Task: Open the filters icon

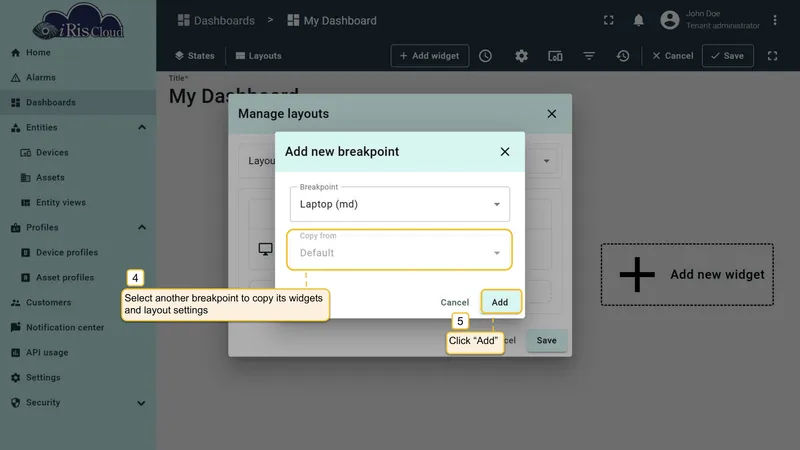Action: [589, 56]
